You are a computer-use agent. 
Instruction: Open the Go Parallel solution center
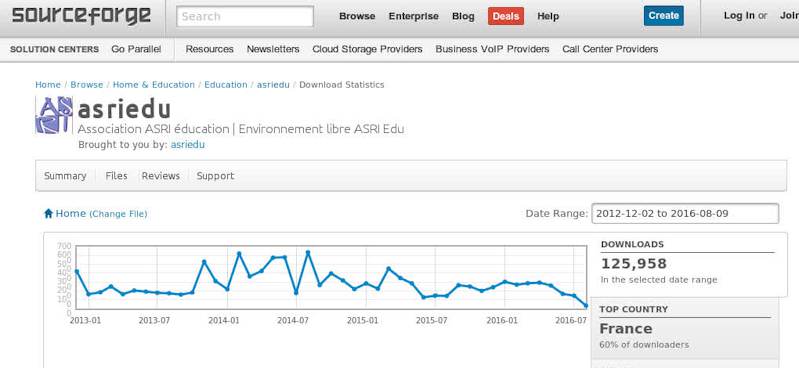tap(136, 49)
